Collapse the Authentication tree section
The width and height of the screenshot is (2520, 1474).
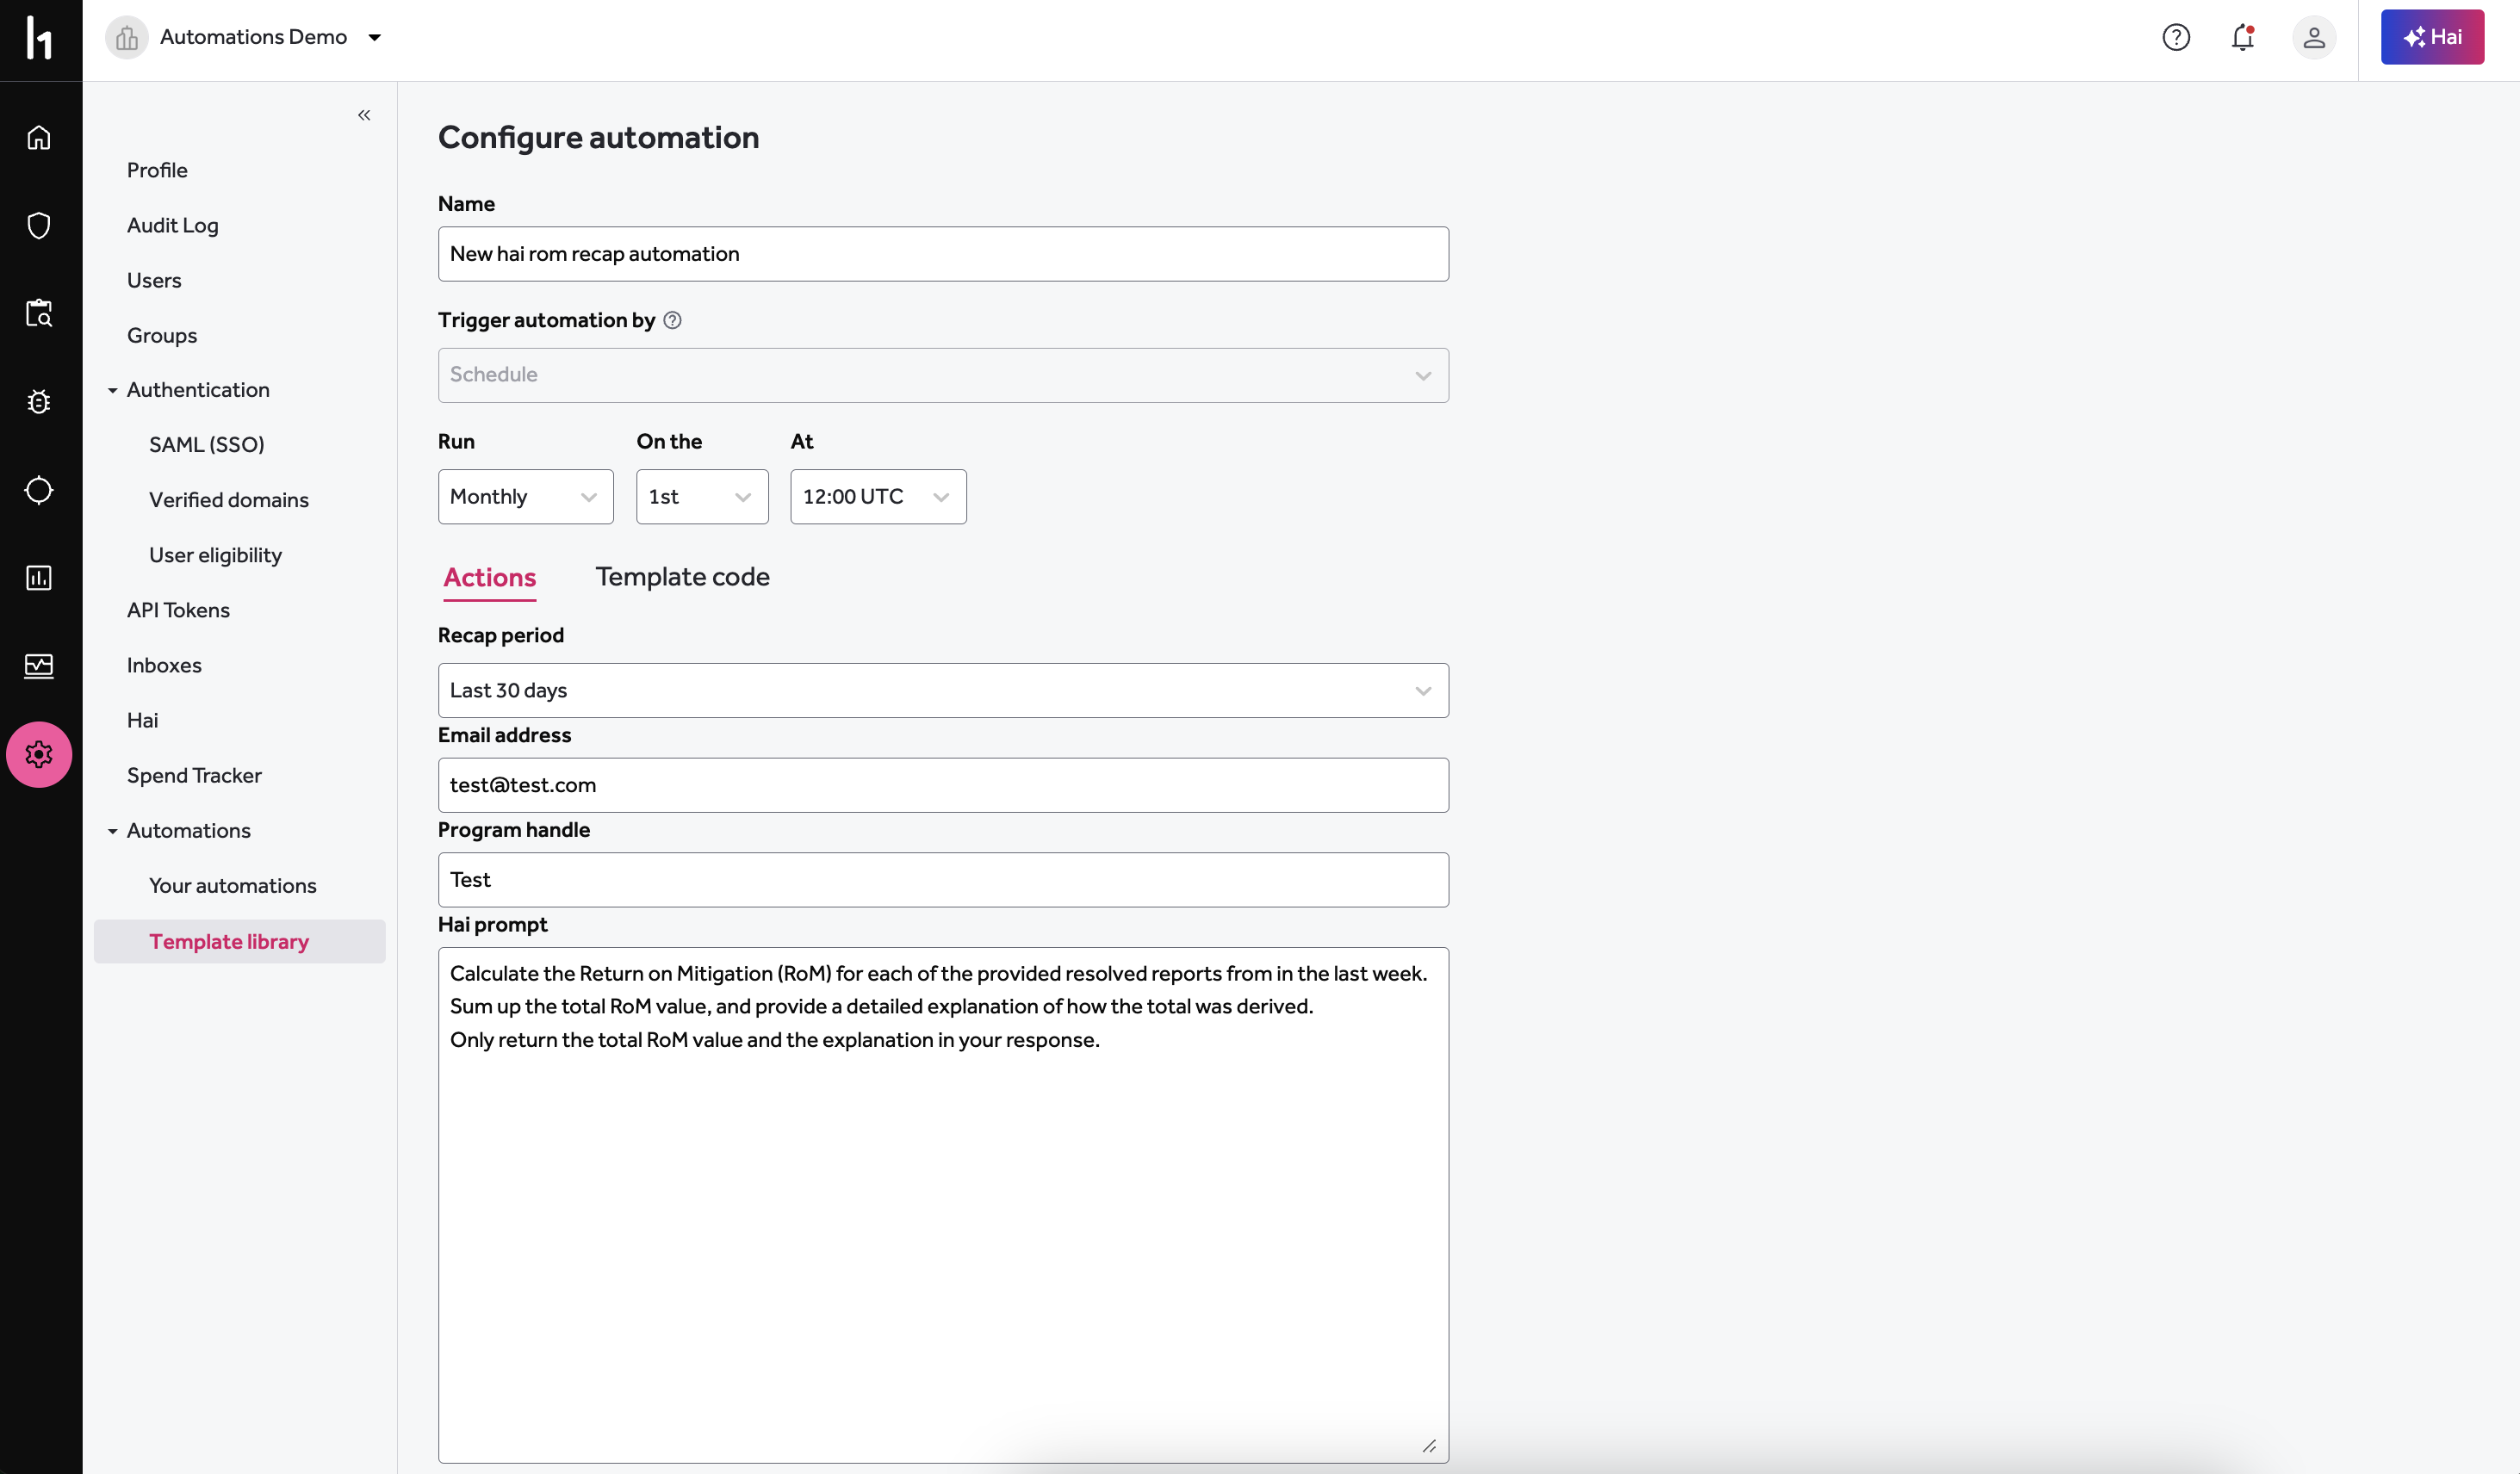[113, 390]
